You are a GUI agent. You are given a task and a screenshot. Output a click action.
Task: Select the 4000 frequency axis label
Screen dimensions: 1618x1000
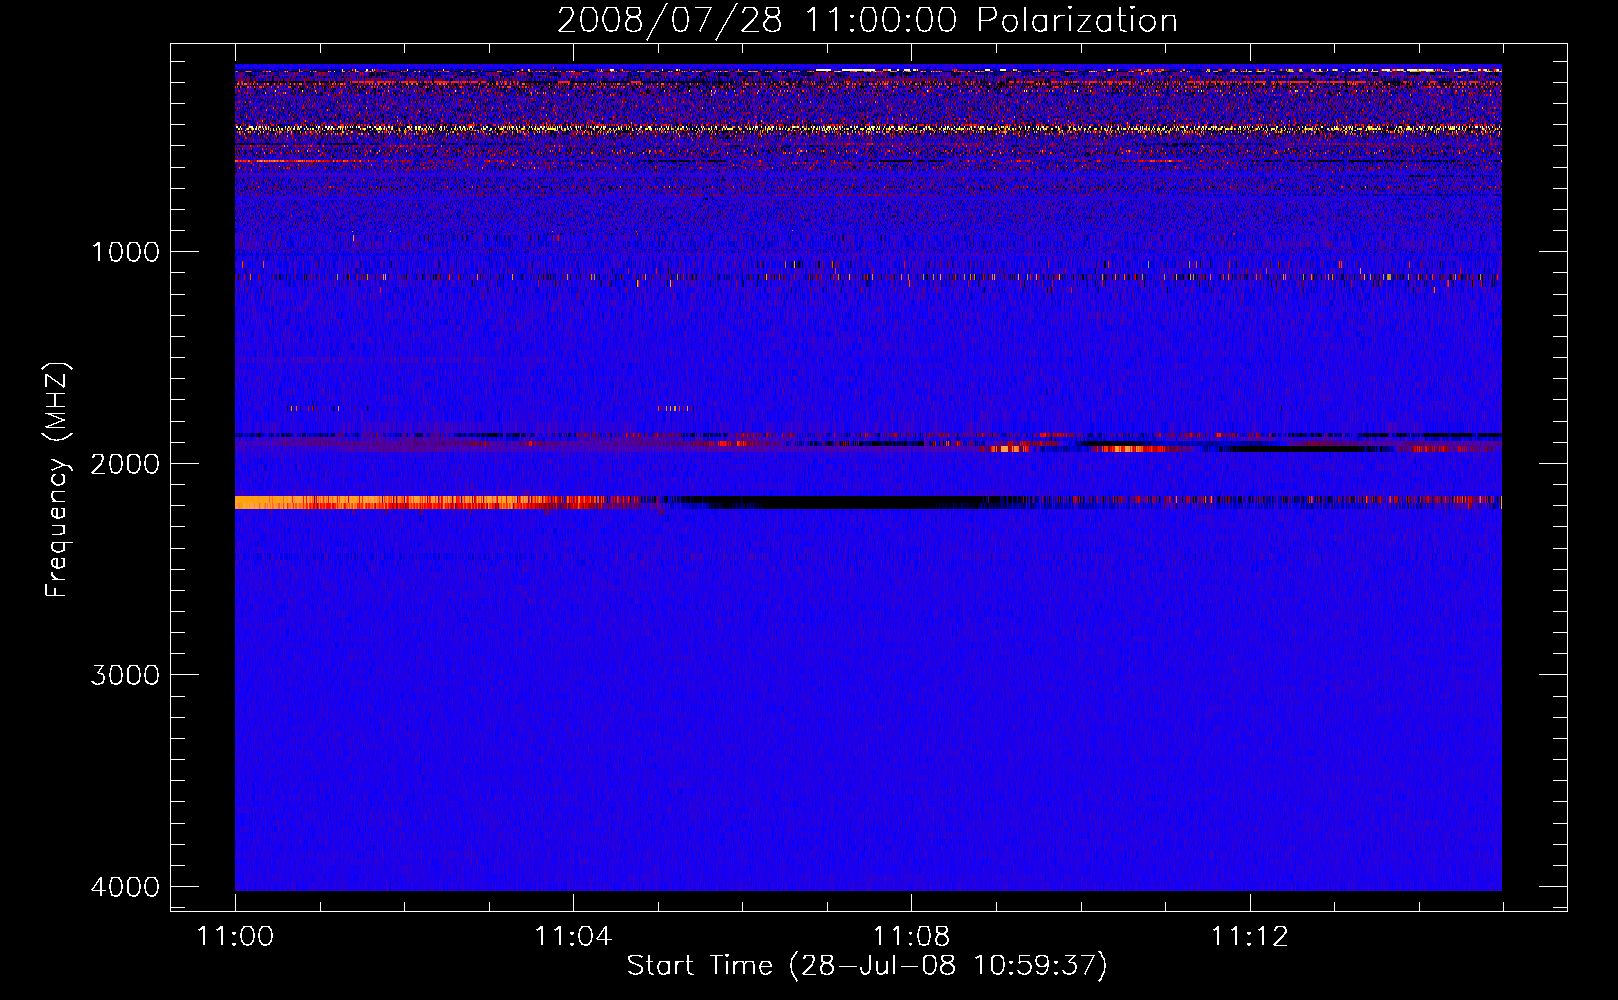pos(125,887)
